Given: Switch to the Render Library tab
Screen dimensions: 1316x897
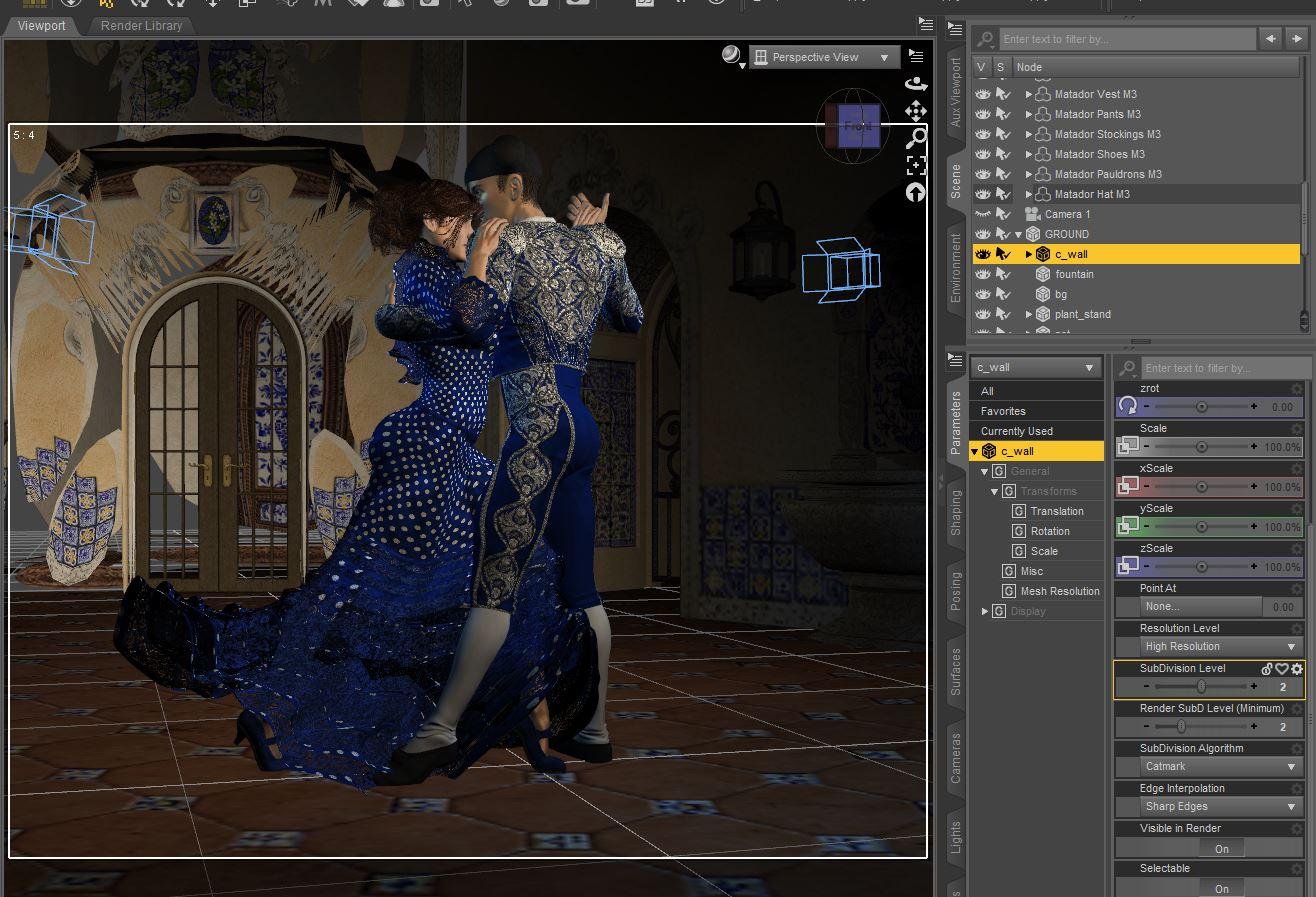Looking at the screenshot, I should 141,26.
